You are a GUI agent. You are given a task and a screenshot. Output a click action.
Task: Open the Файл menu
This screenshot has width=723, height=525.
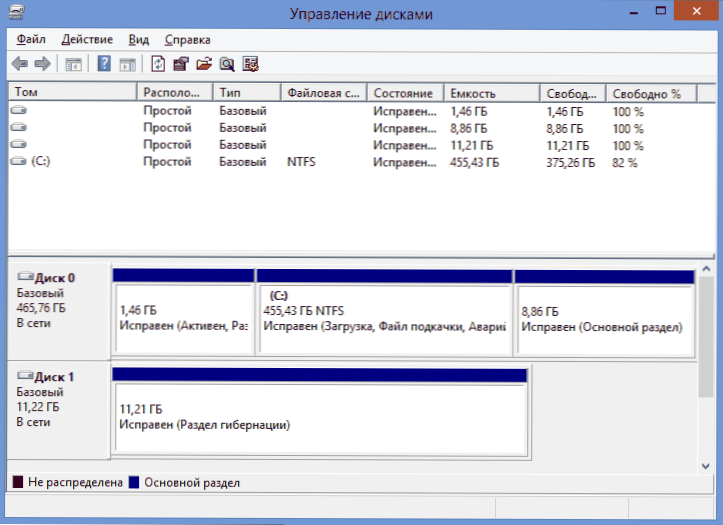pyautogui.click(x=31, y=39)
